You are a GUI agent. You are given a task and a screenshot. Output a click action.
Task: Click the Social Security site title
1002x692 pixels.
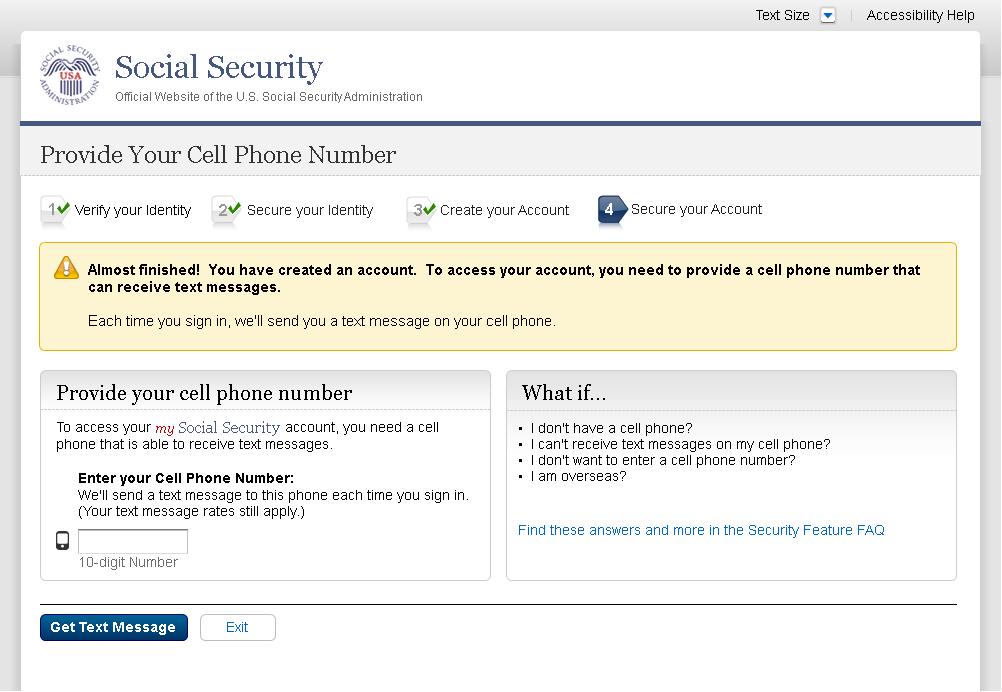(x=219, y=68)
